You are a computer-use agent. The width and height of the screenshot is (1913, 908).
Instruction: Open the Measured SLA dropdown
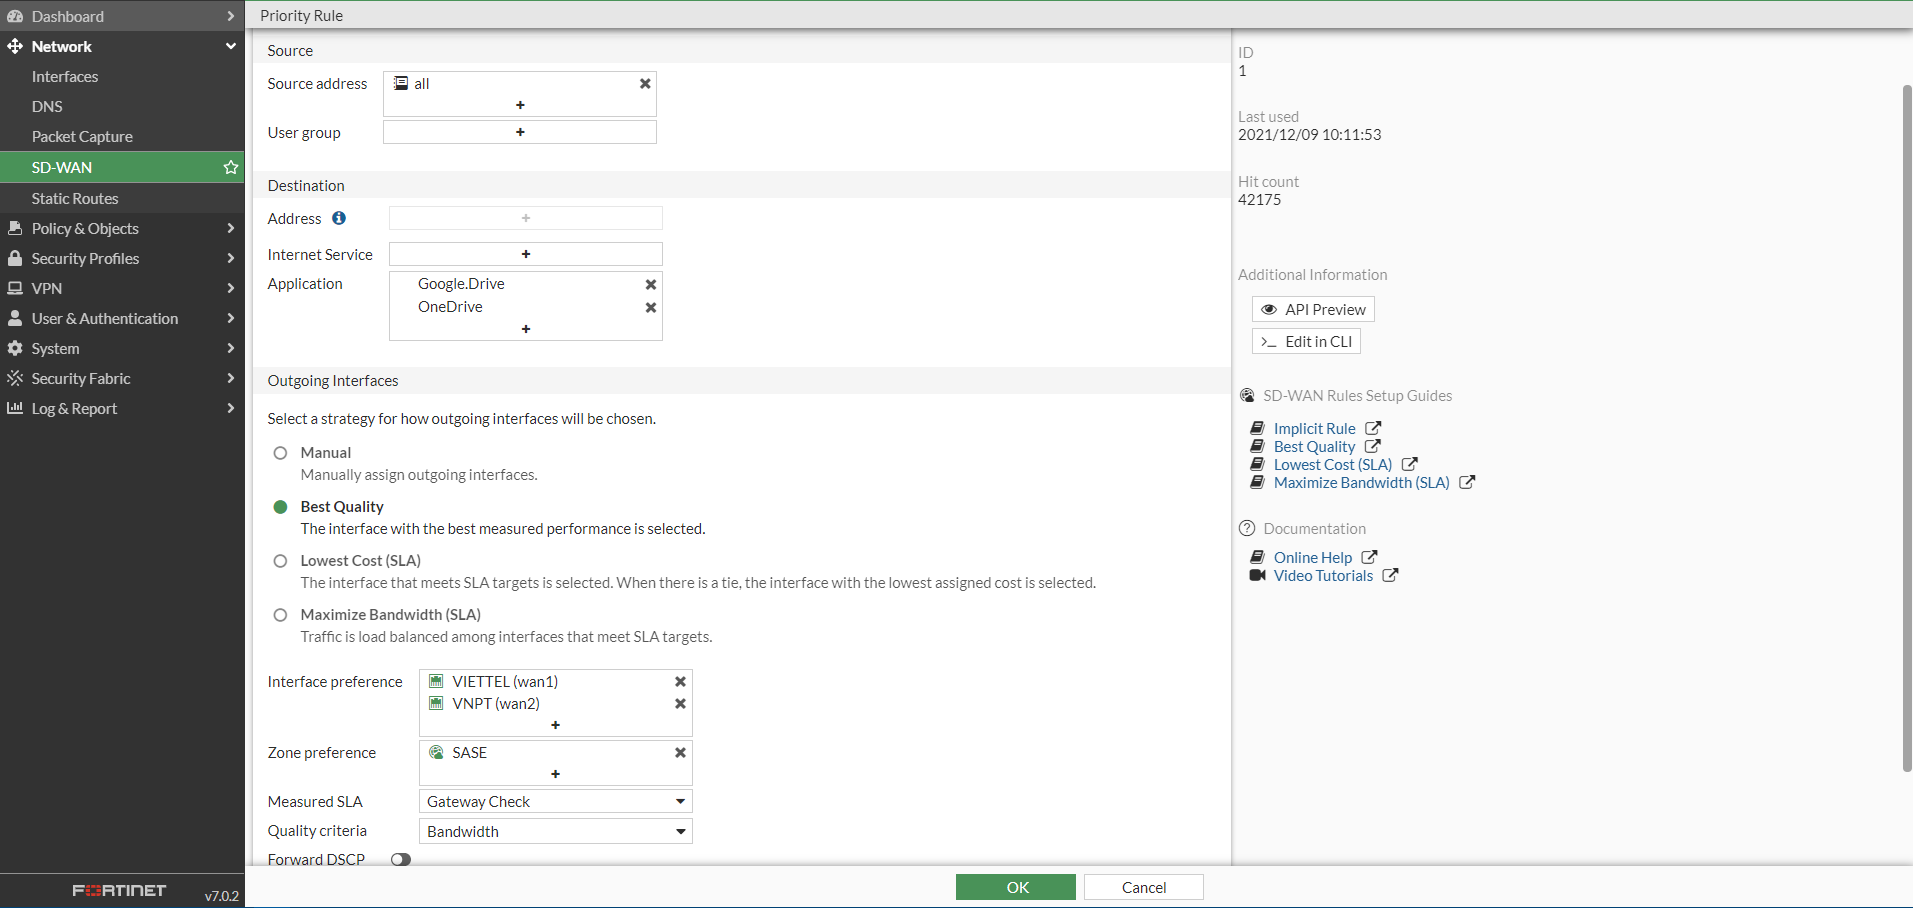coord(556,802)
